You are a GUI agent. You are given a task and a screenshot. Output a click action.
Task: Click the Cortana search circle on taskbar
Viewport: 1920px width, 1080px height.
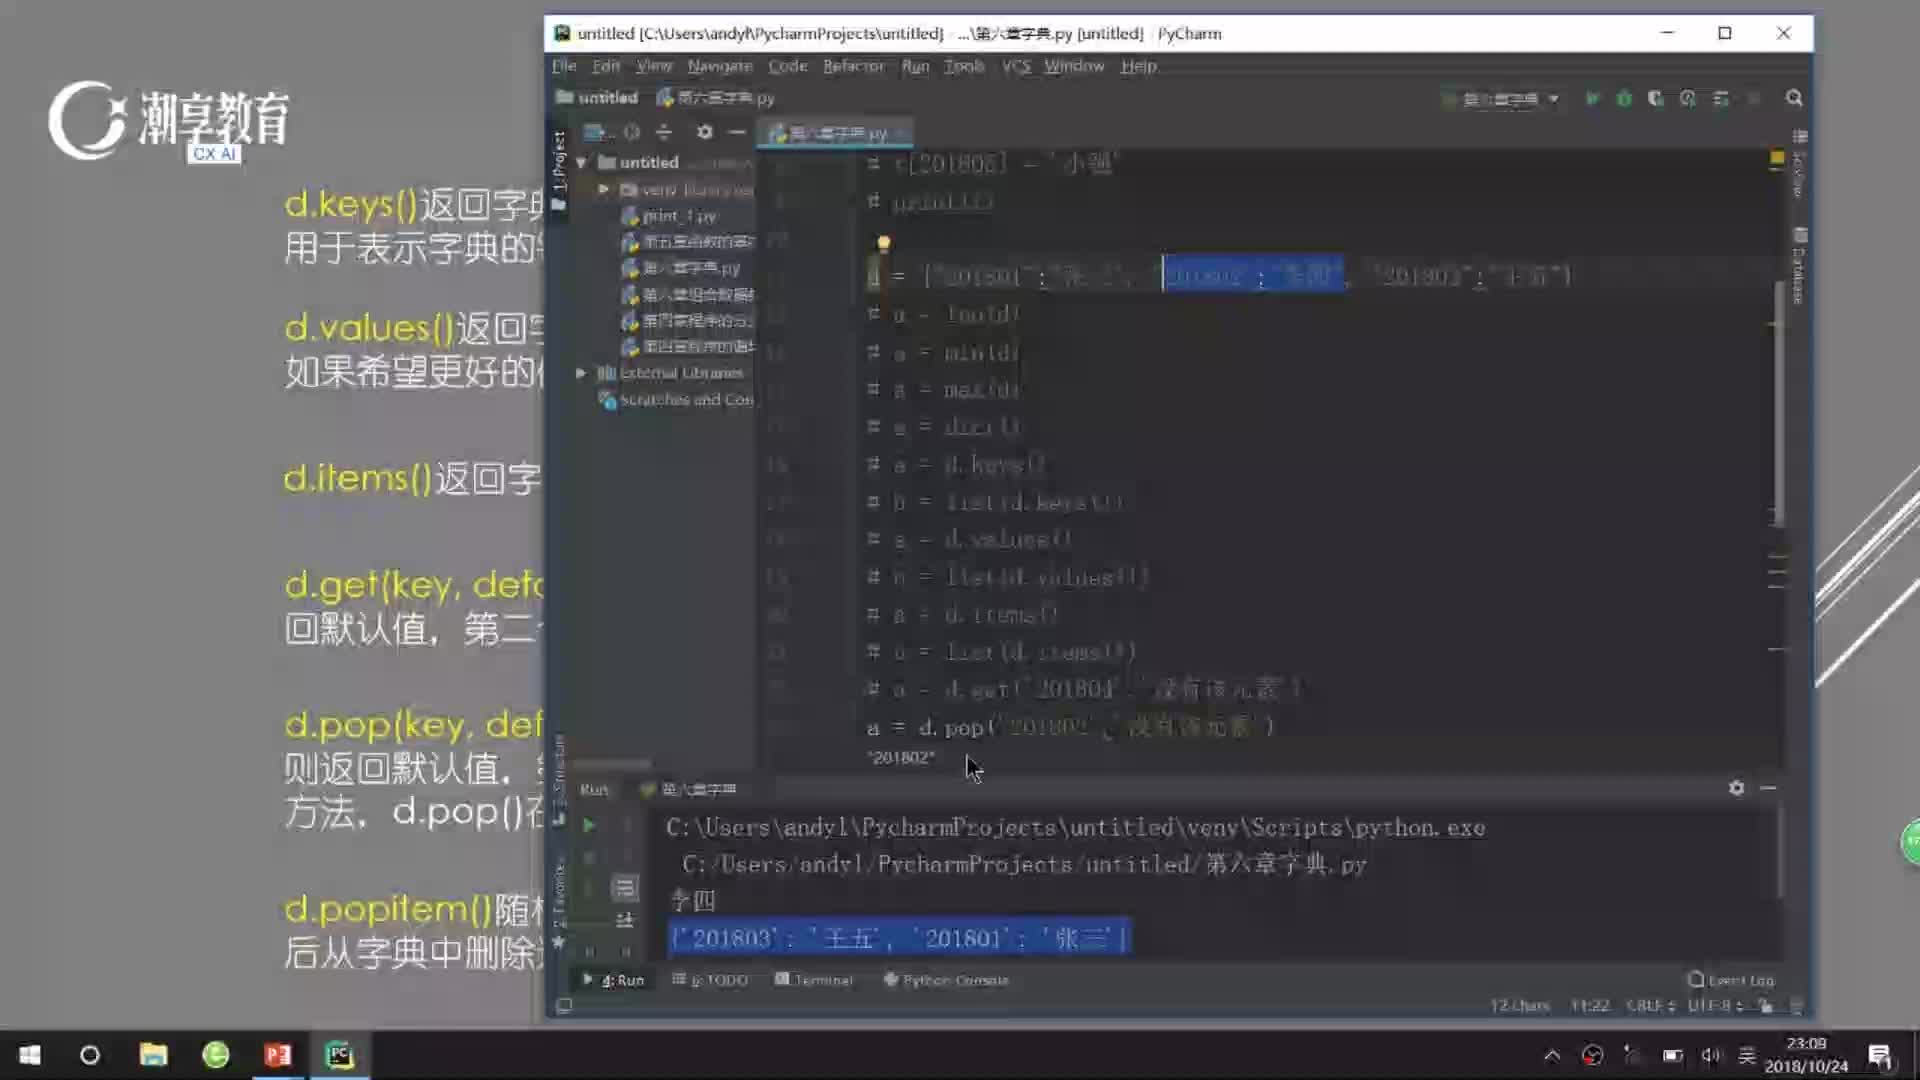coord(90,1055)
